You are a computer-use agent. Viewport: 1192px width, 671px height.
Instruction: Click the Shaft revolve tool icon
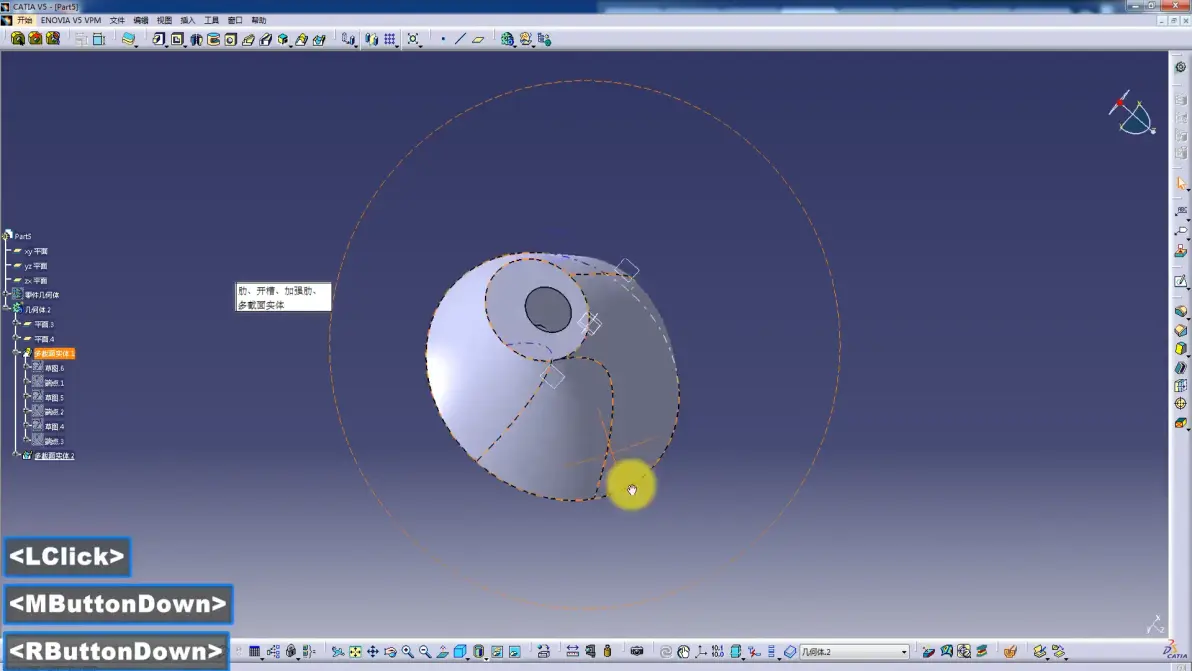pos(196,39)
